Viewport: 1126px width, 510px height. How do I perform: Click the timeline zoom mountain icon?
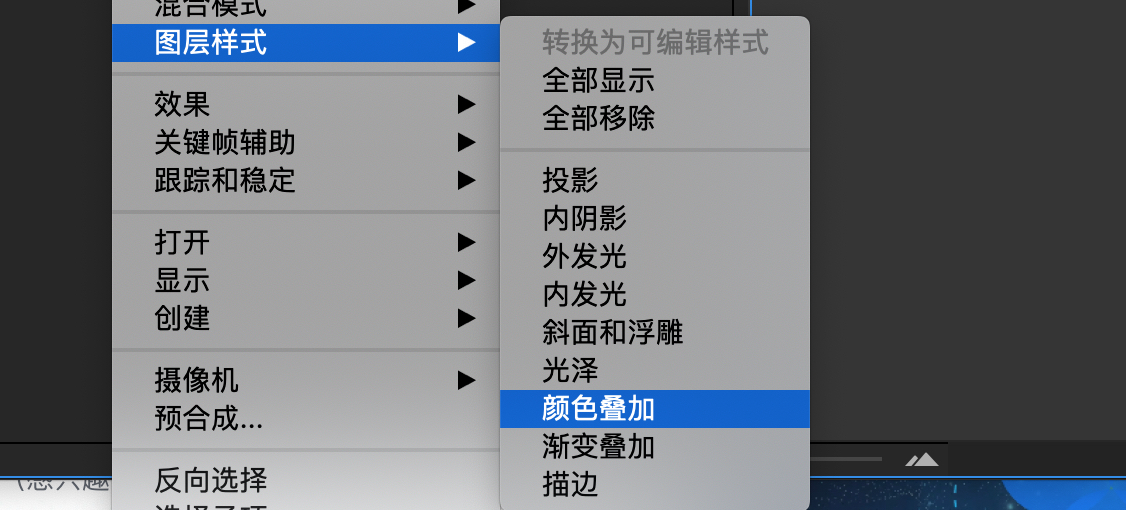921,459
